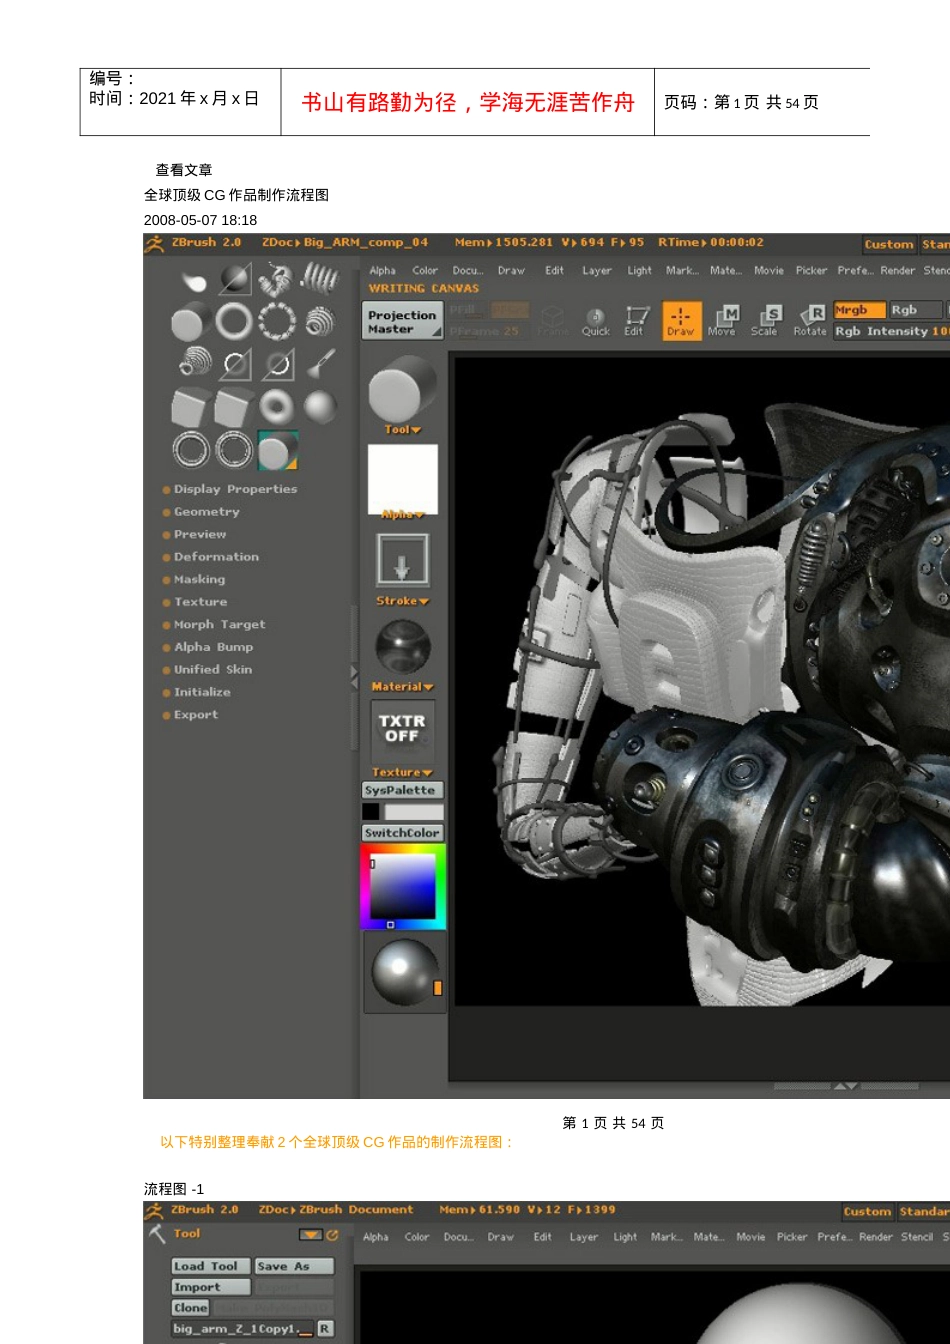Expand the Geometry subpalette
The width and height of the screenshot is (950, 1344).
point(207,512)
